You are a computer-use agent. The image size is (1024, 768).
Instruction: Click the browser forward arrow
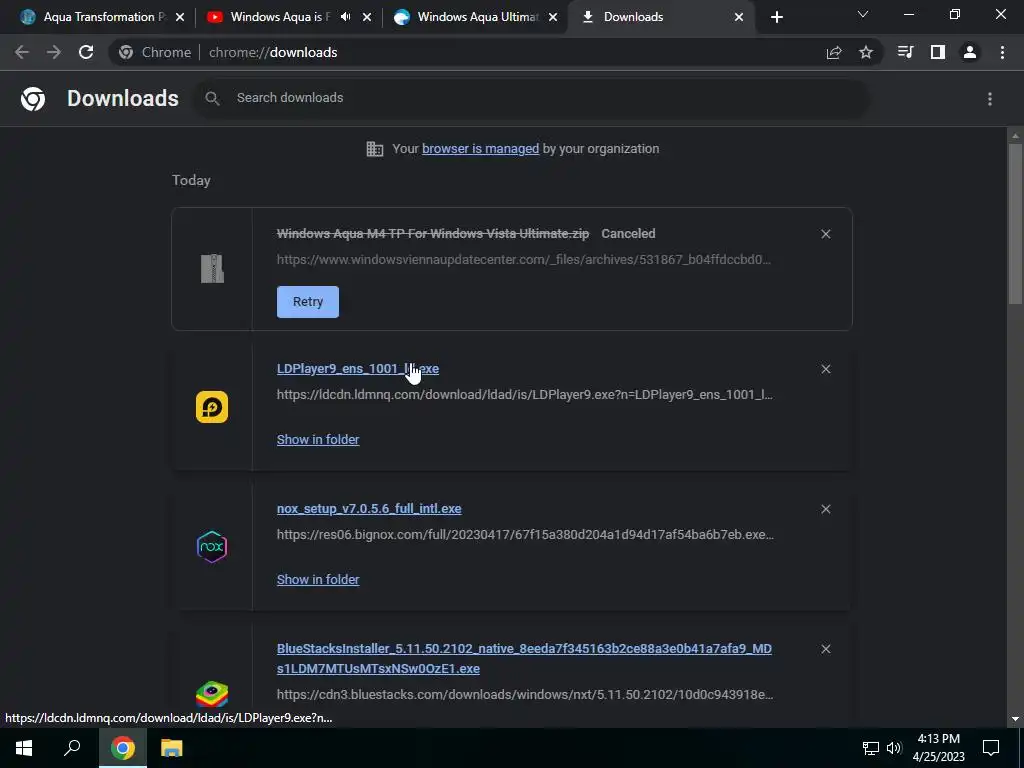[54, 52]
